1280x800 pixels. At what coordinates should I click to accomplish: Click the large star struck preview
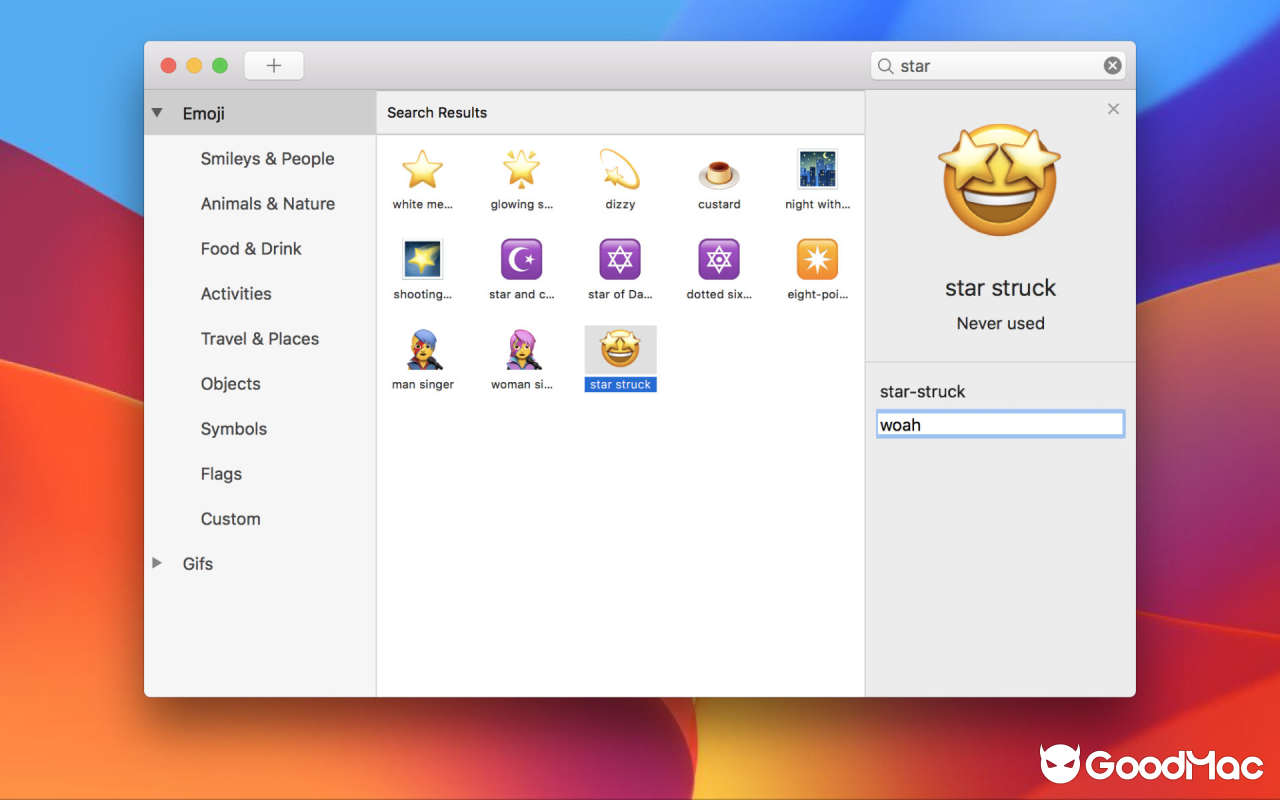coord(1000,180)
